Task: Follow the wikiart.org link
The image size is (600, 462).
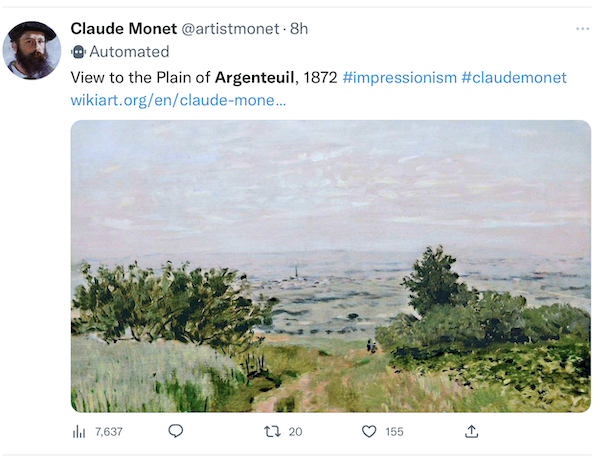Action: pos(178,100)
